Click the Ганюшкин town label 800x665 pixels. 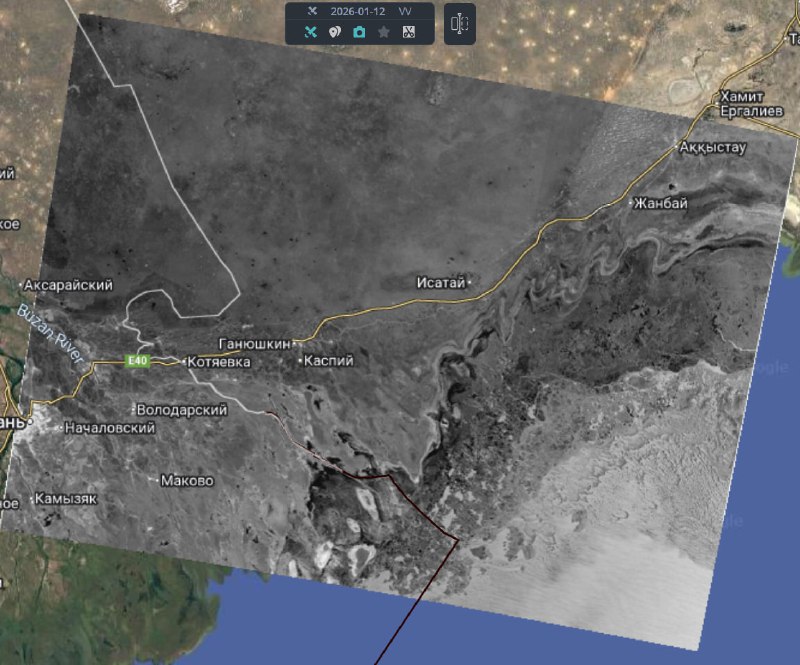tap(254, 343)
